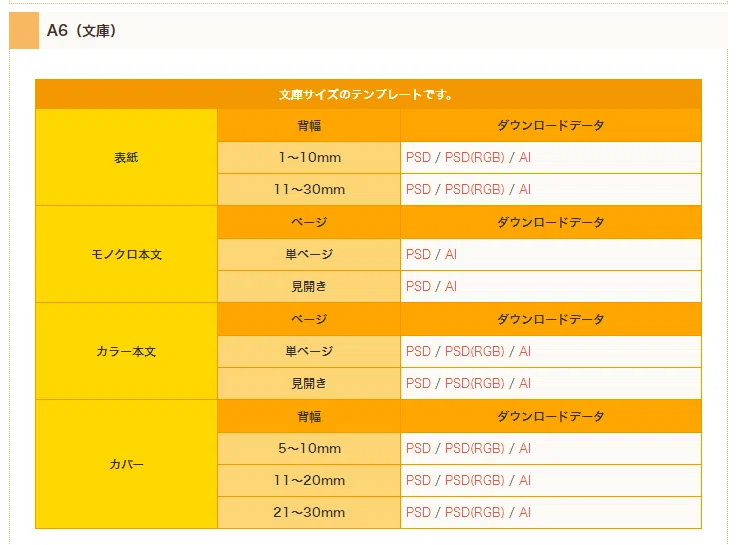739x545 pixels.
Task: Download PSD for モノクロ本文 見開き
Action: click(x=419, y=287)
